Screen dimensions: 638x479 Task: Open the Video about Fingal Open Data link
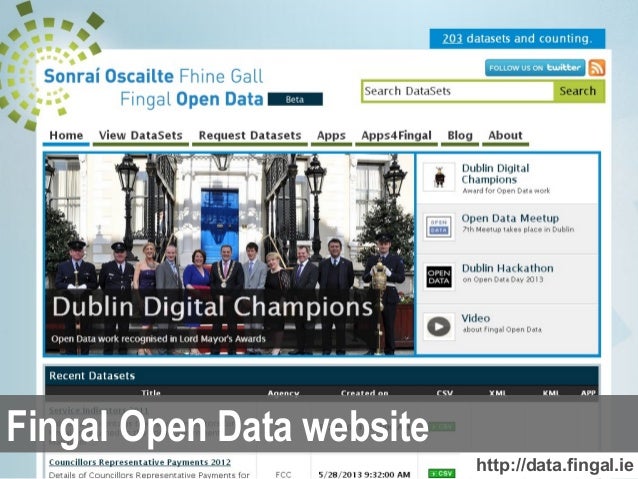pyautogui.click(x=476, y=318)
